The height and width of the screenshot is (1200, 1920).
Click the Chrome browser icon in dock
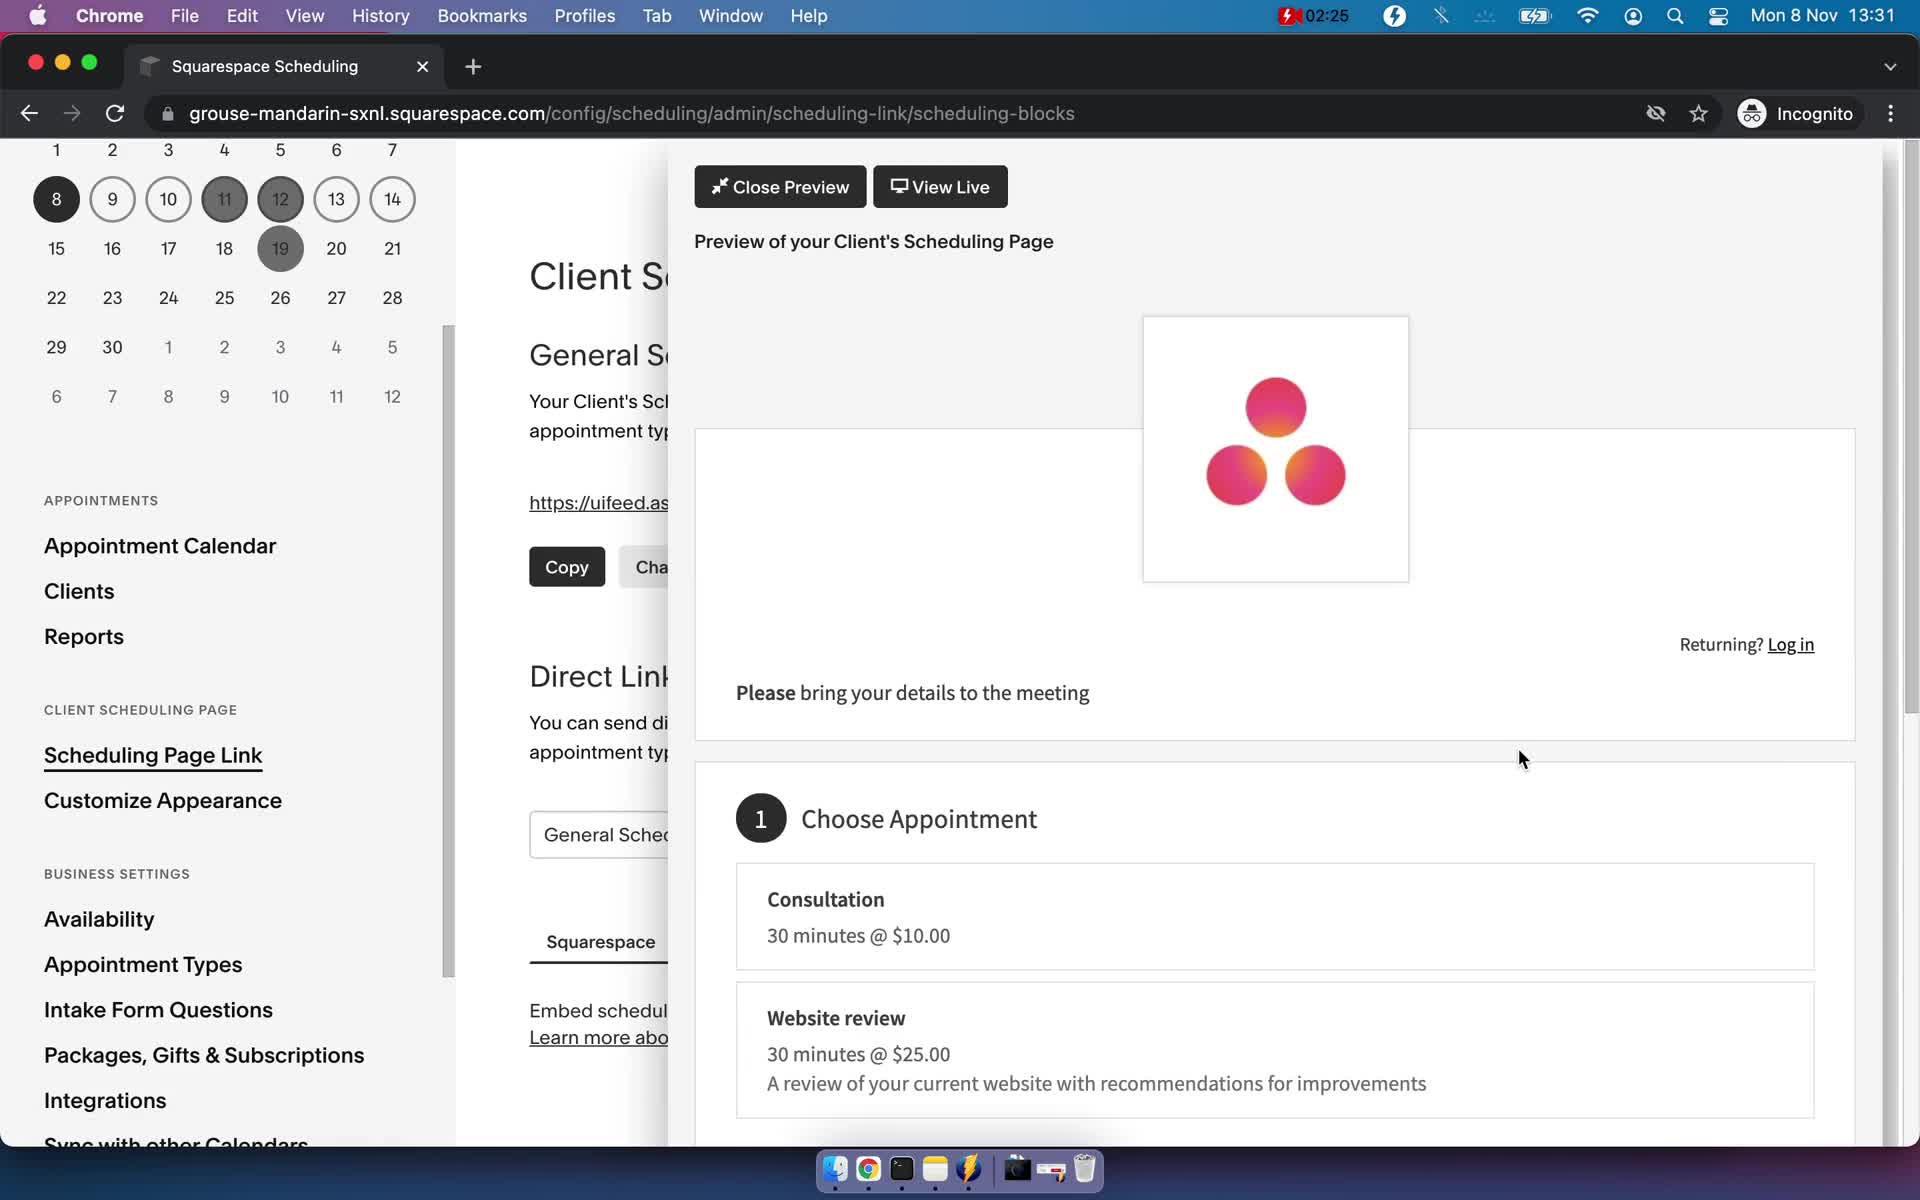[868, 1170]
